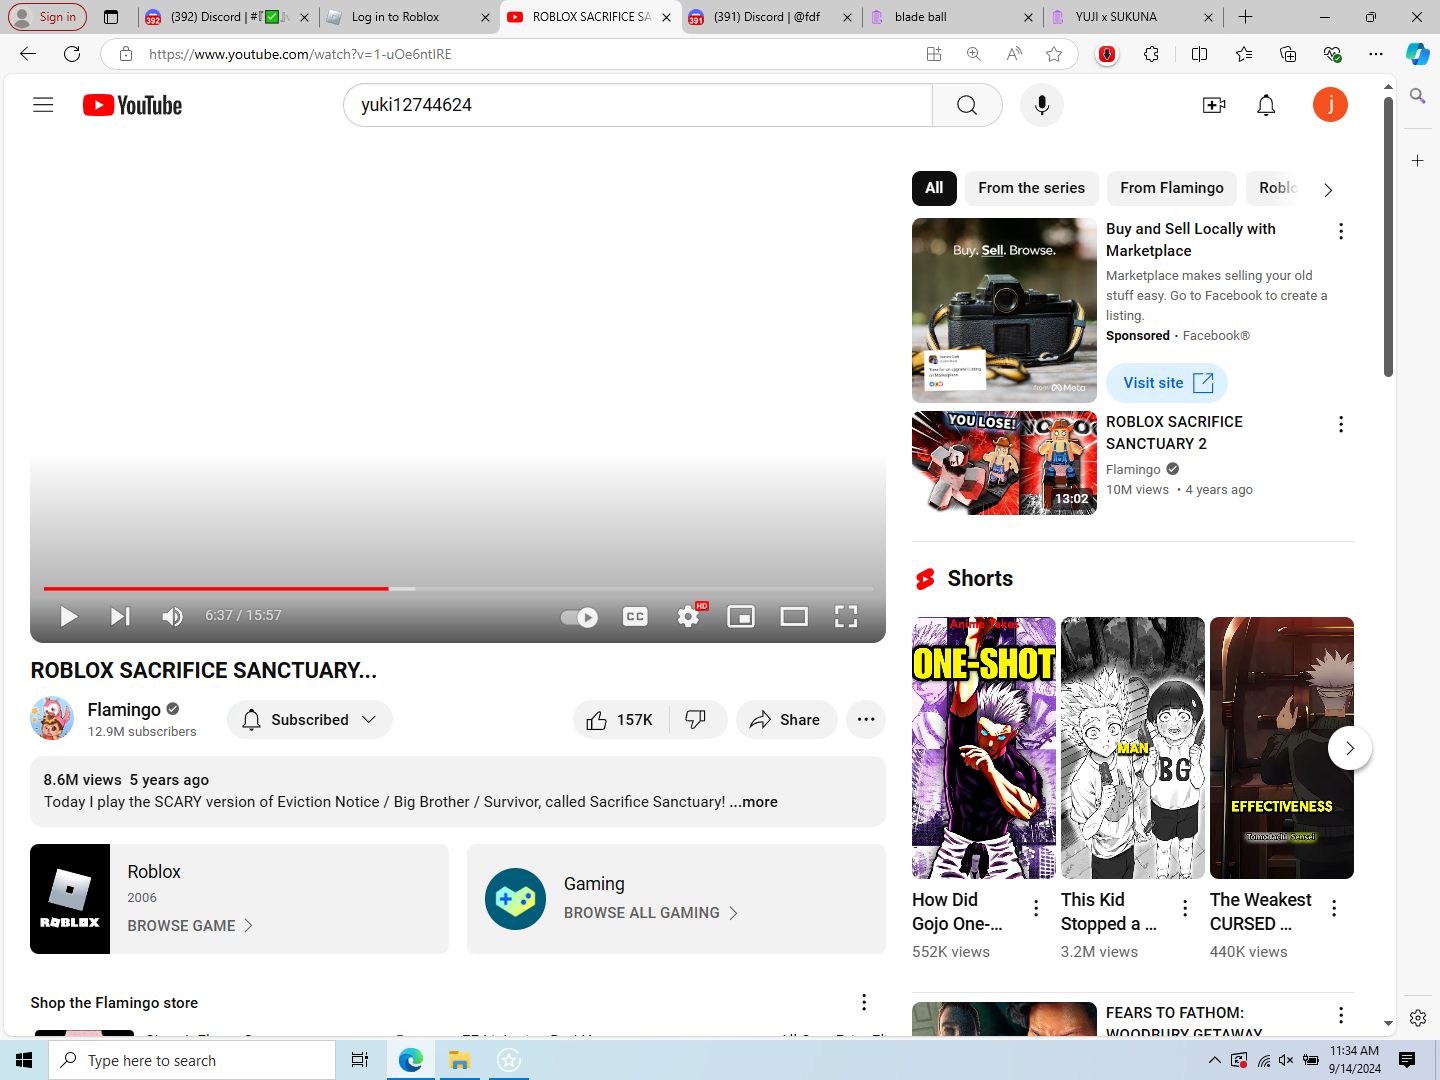Open Edge settings and more menu
This screenshot has height=1080, width=1440.
[1376, 54]
